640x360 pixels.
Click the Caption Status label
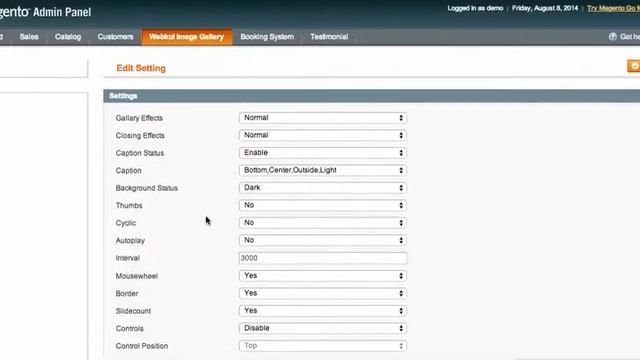140,153
